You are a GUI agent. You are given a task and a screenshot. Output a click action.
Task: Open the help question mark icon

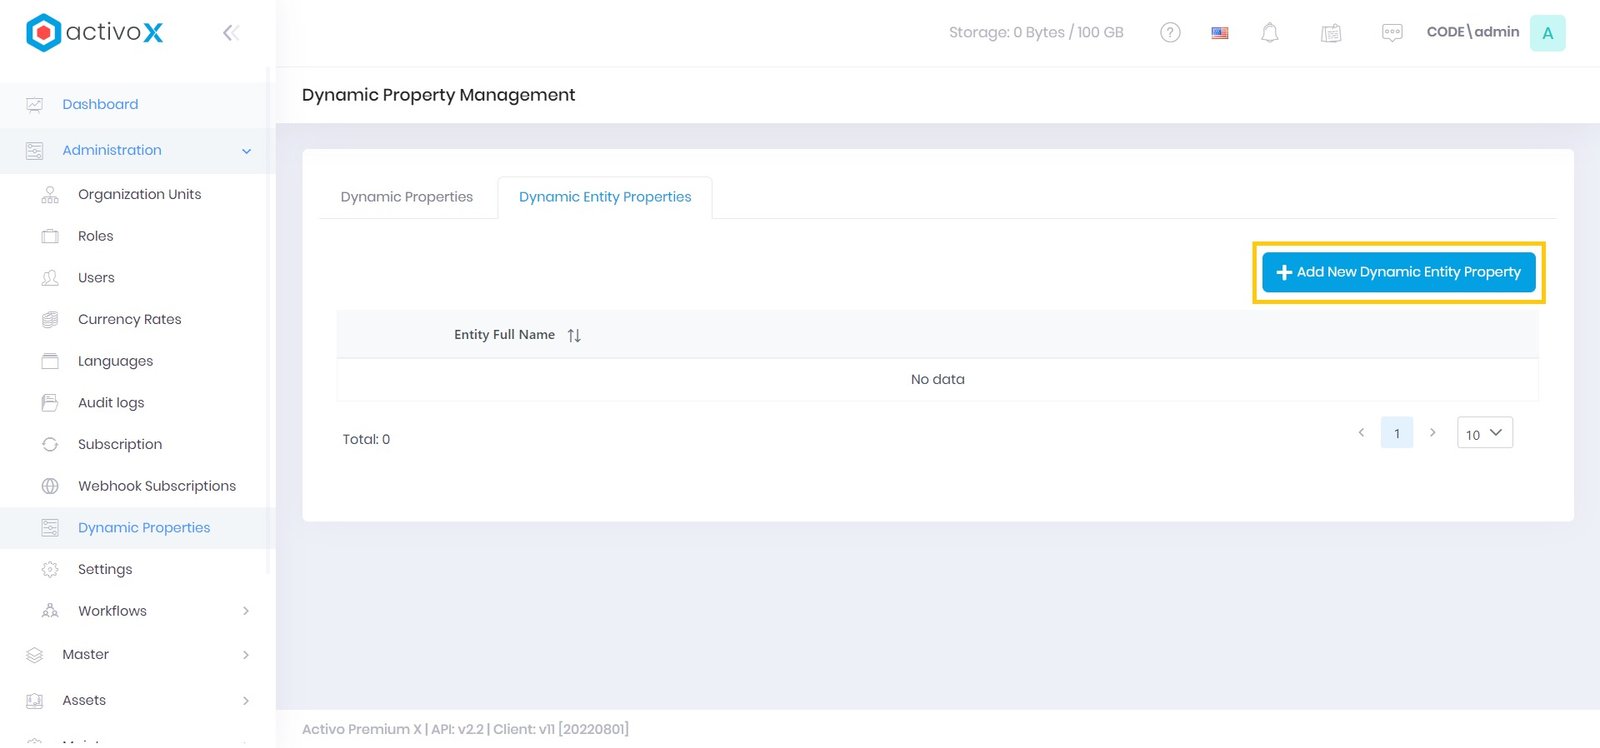(1170, 33)
